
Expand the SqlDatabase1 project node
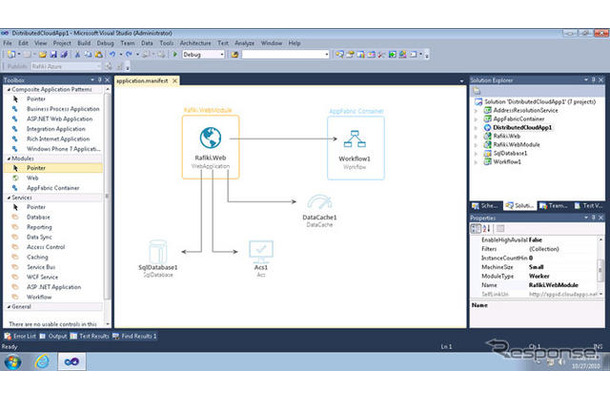[476, 154]
